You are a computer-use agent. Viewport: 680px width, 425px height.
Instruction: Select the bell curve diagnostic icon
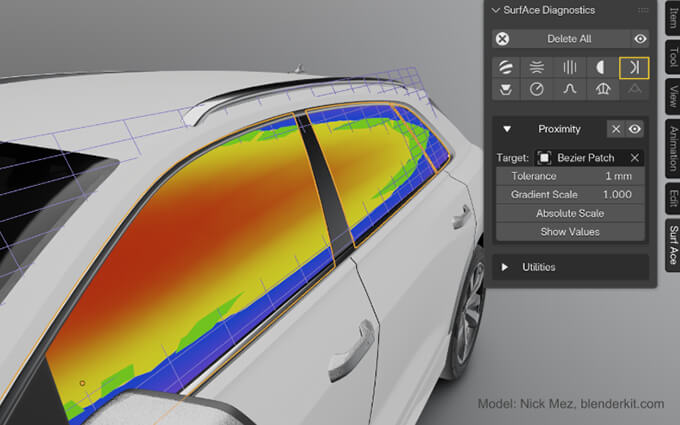point(570,90)
